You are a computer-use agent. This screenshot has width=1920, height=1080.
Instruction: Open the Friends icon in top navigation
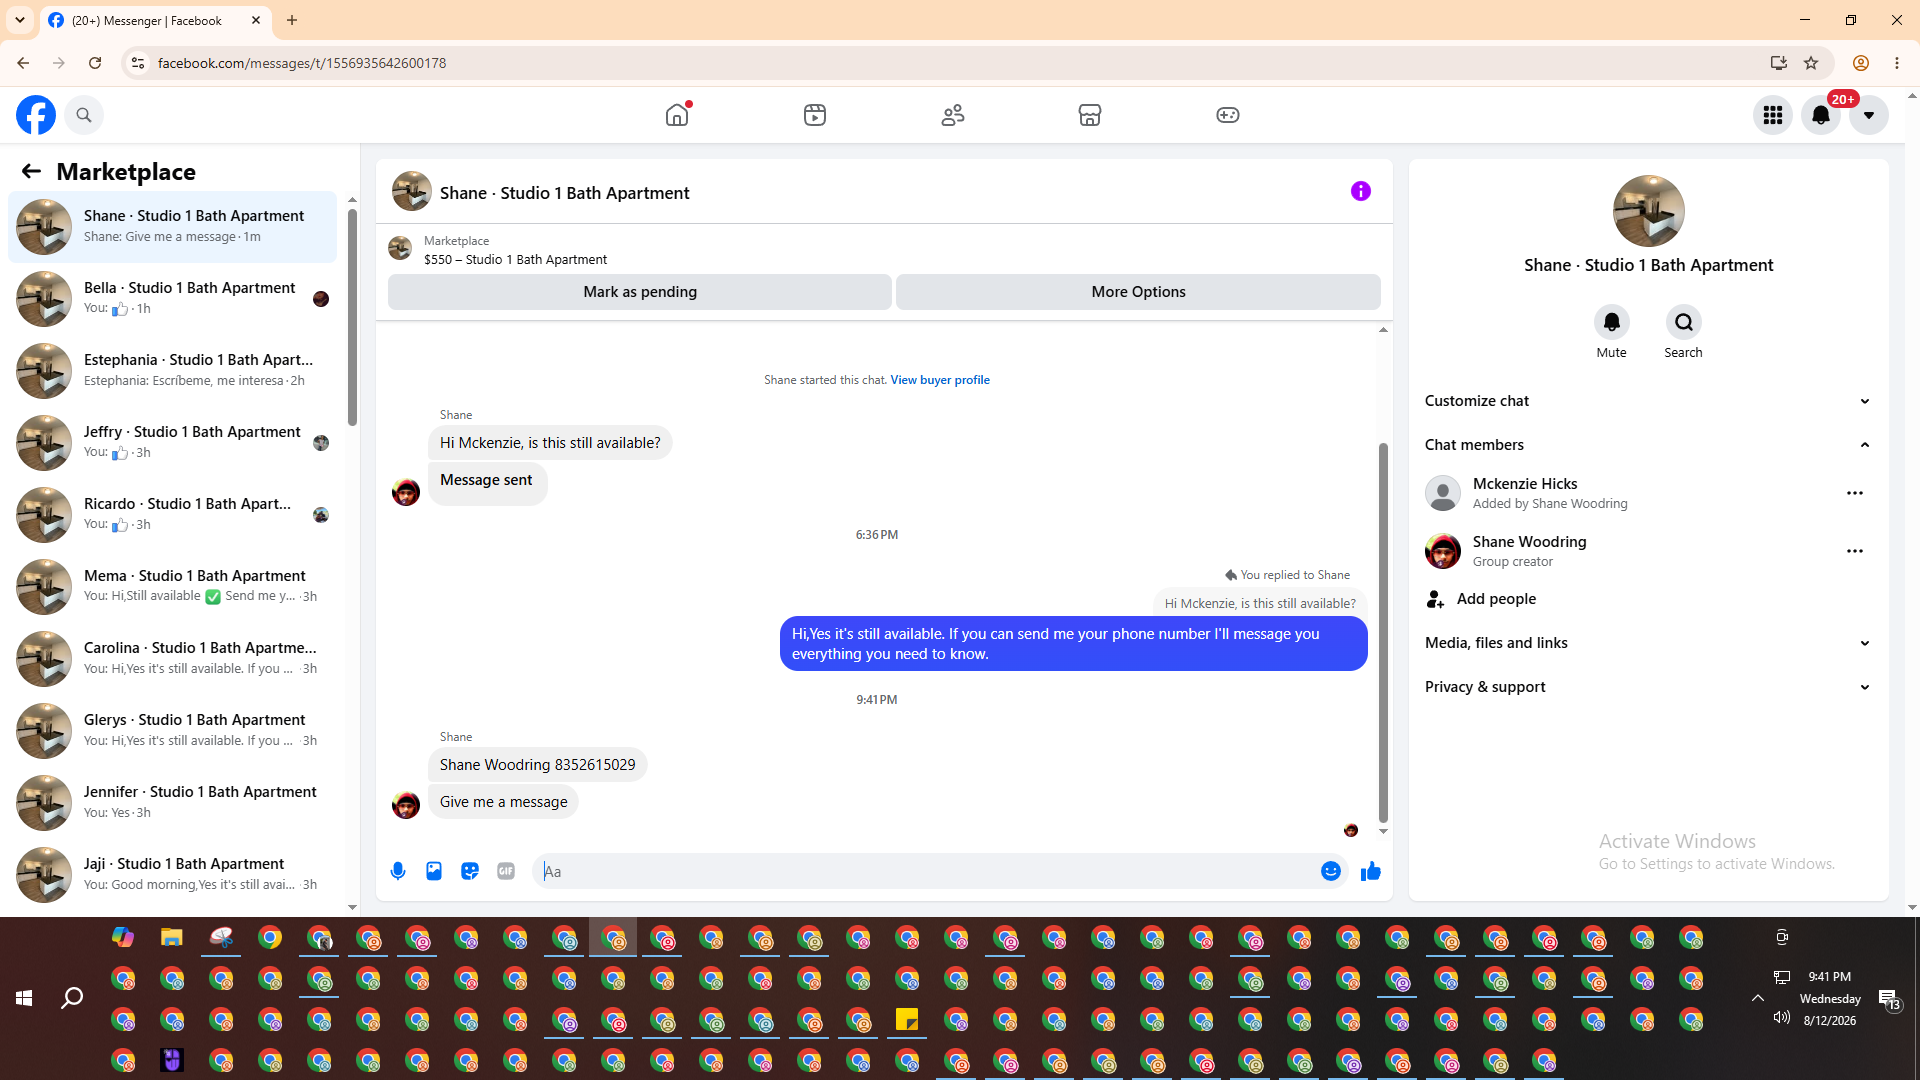[953, 115]
